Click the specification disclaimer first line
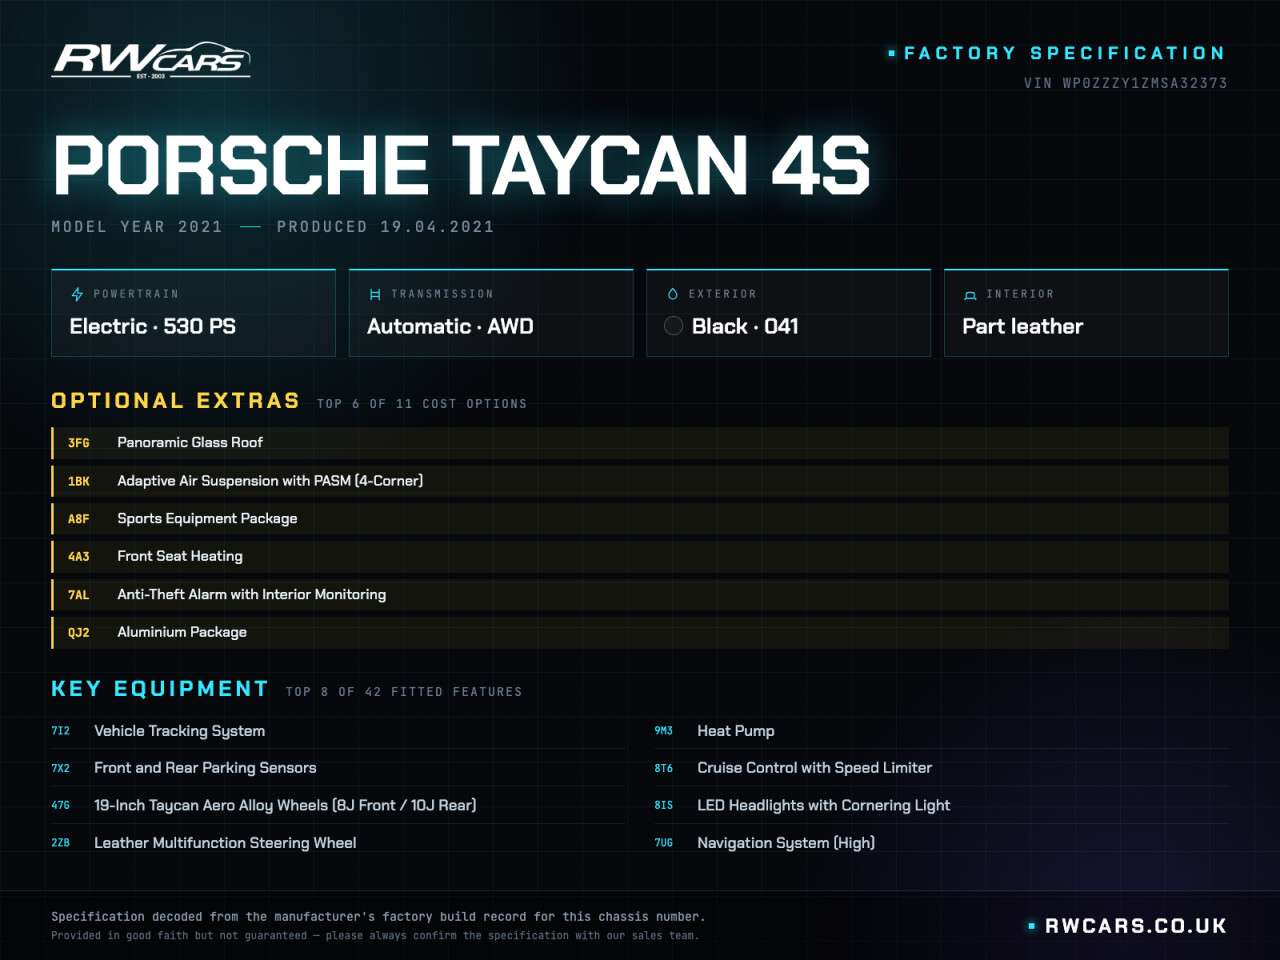The height and width of the screenshot is (960, 1280). click(x=378, y=916)
